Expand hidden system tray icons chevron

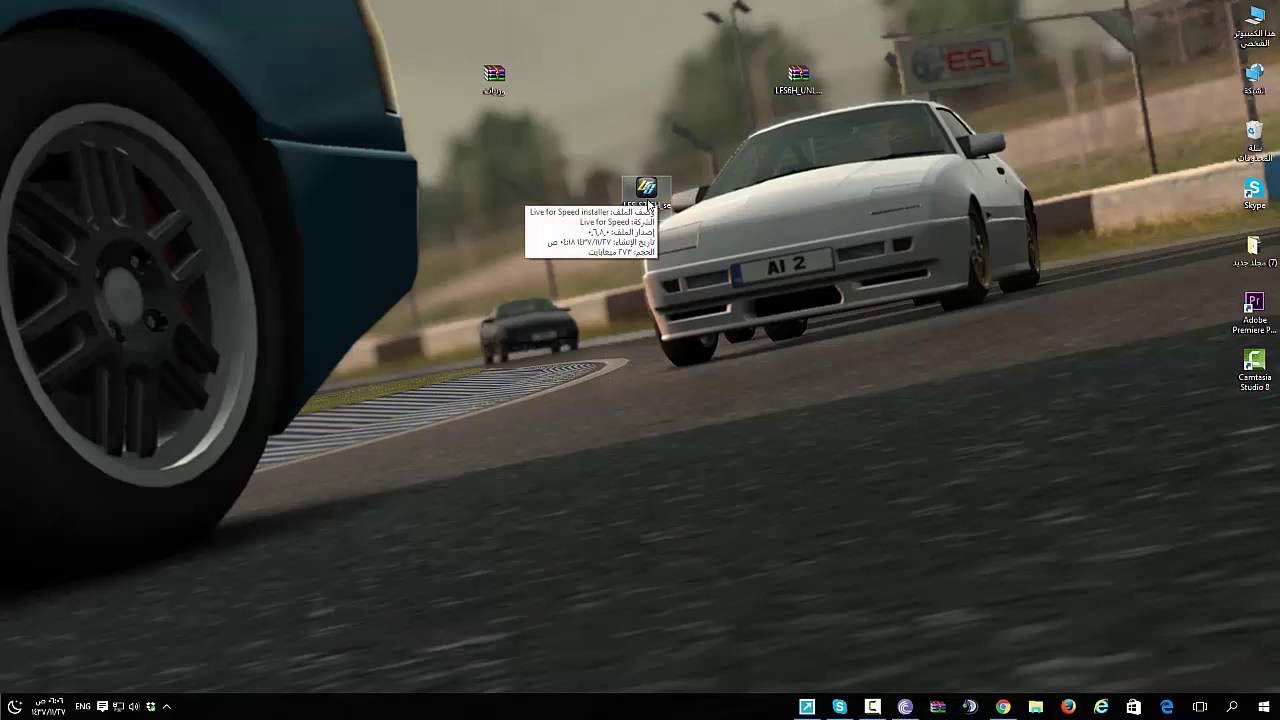click(167, 707)
